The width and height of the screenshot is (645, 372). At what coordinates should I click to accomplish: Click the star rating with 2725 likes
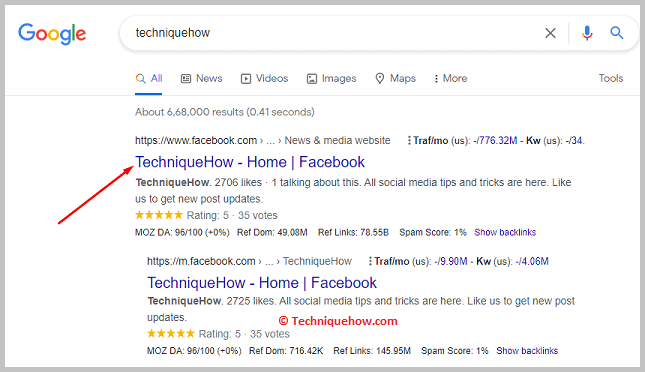(171, 333)
